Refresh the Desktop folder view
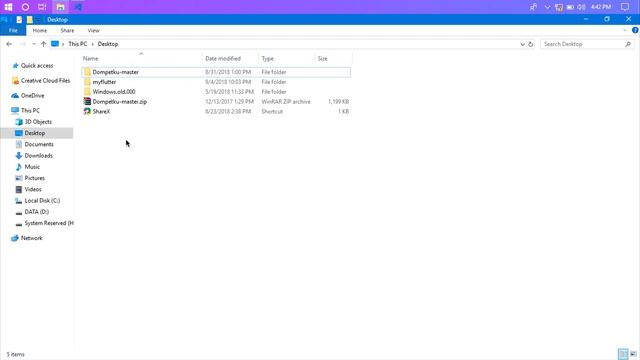 tap(531, 44)
